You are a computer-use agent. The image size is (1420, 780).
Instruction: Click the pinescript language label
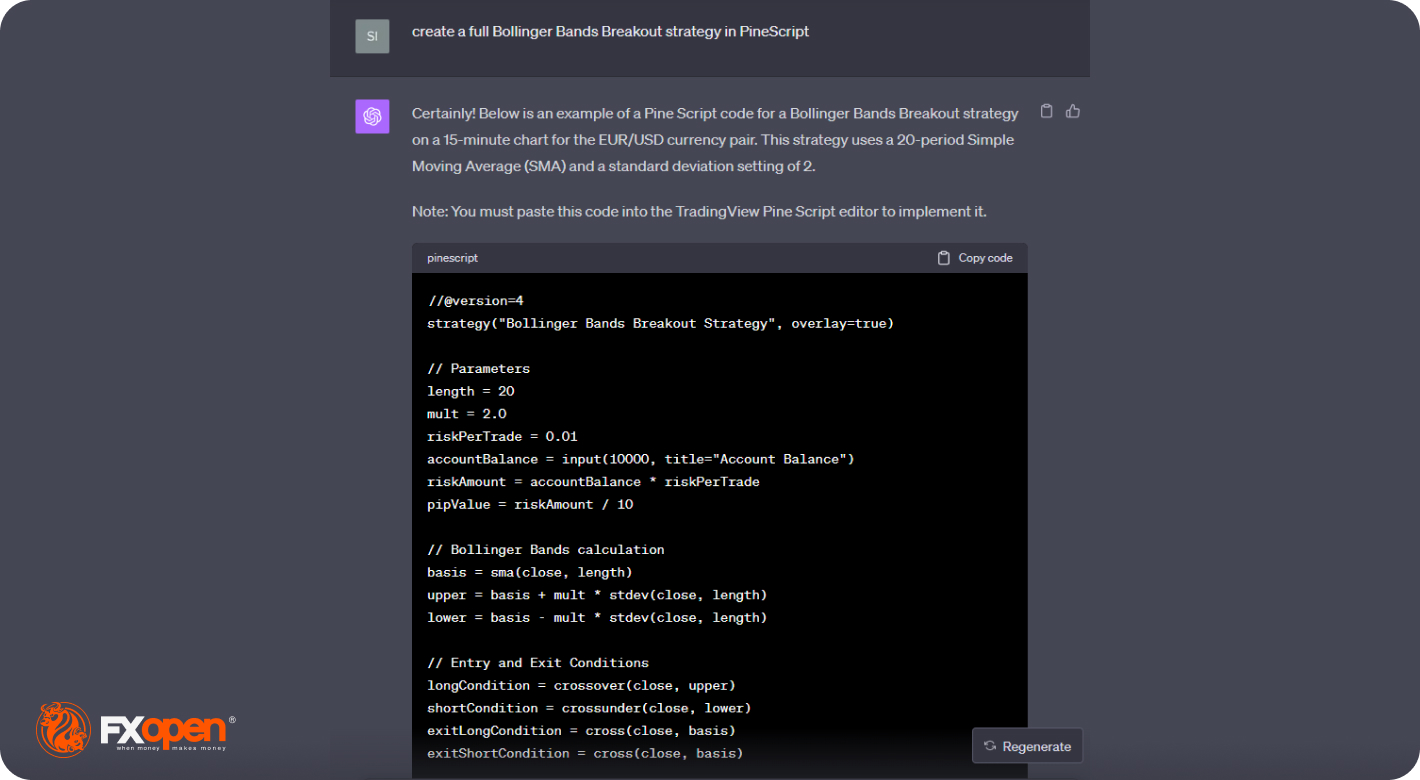[x=452, y=258]
